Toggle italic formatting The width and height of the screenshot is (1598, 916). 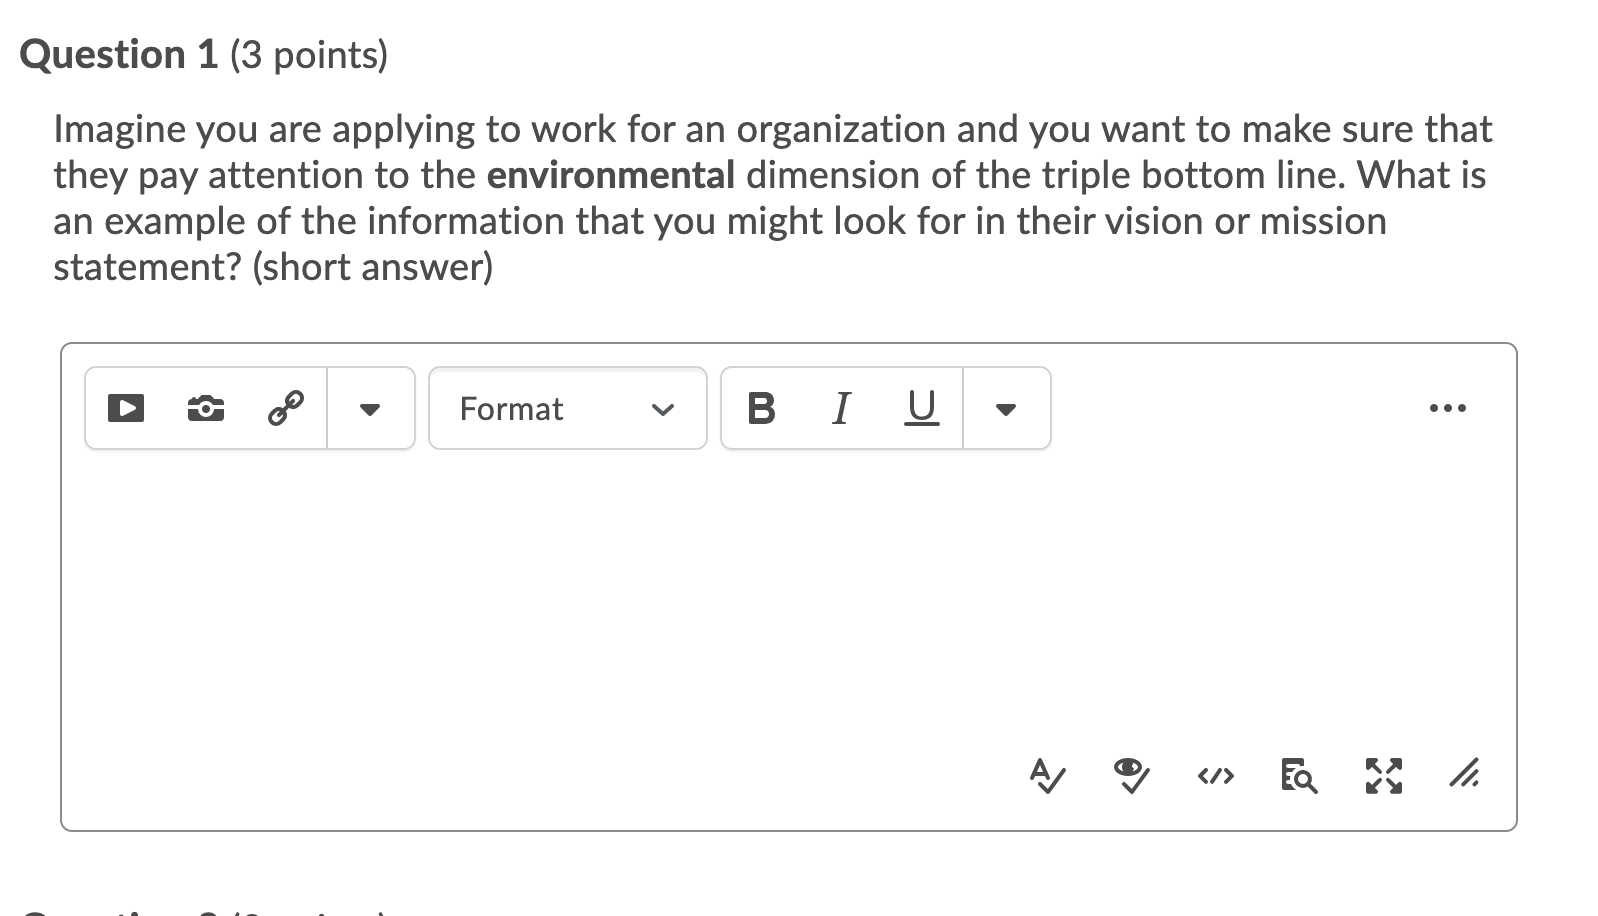[x=841, y=408]
